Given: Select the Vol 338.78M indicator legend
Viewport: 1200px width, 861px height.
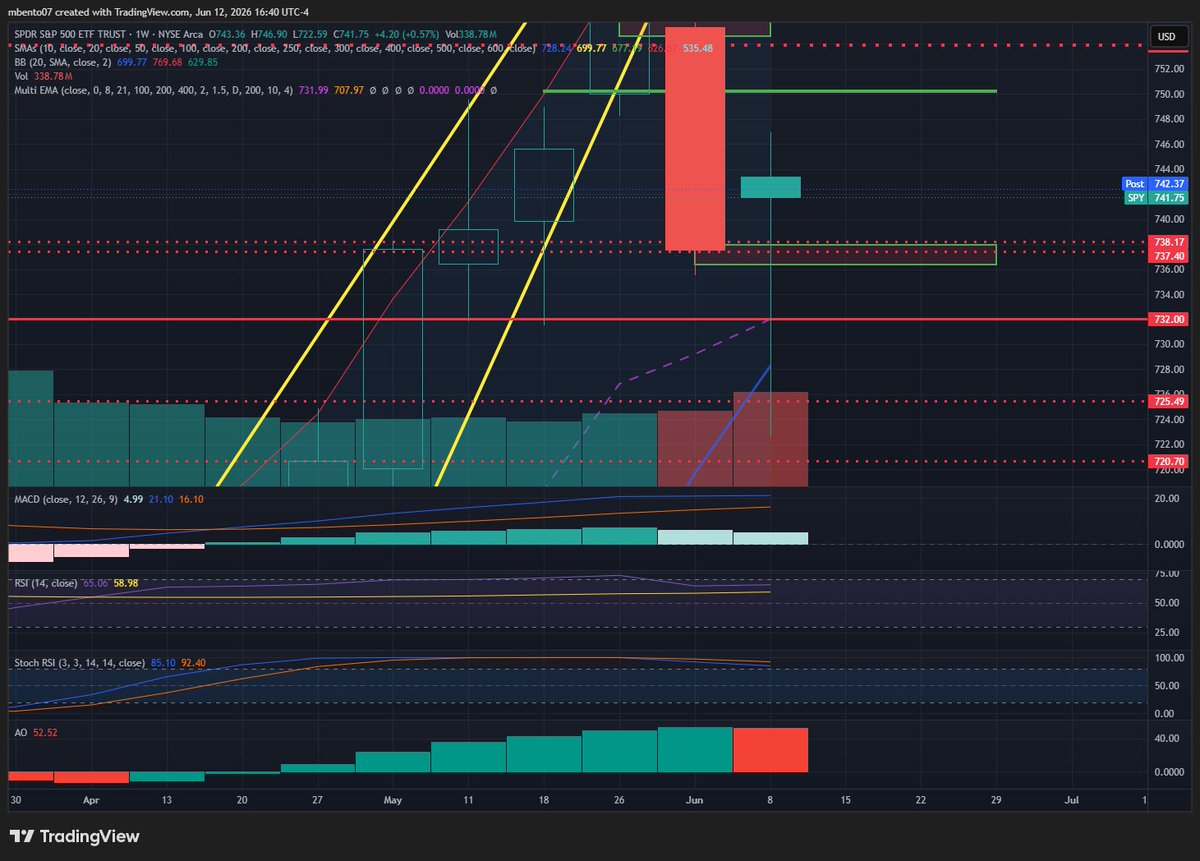Looking at the screenshot, I should coord(41,75).
